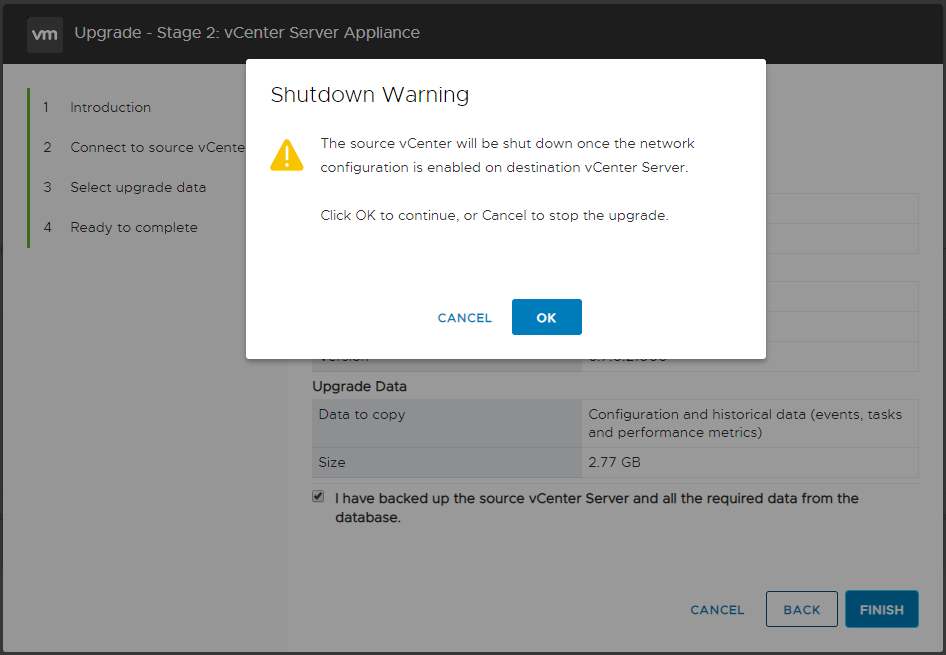Select the Introduction step in sidebar
This screenshot has width=946, height=655.
coord(110,107)
